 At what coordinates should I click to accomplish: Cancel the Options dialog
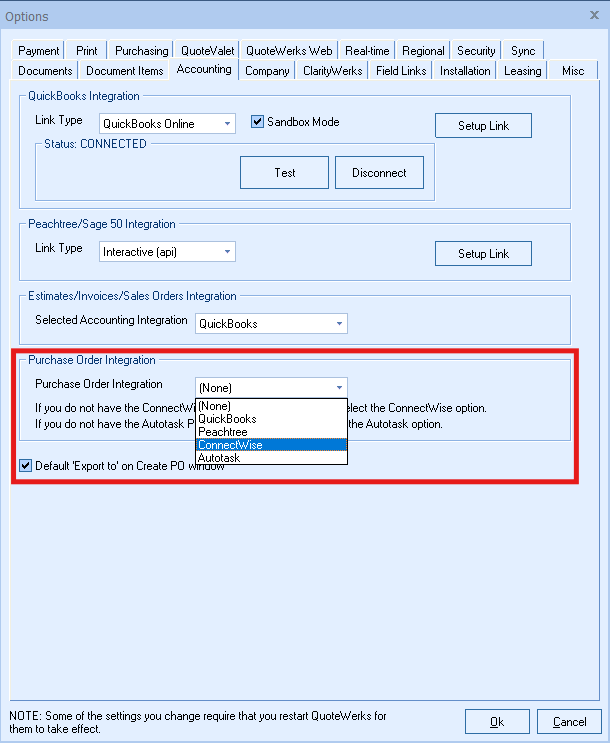pyautogui.click(x=569, y=721)
